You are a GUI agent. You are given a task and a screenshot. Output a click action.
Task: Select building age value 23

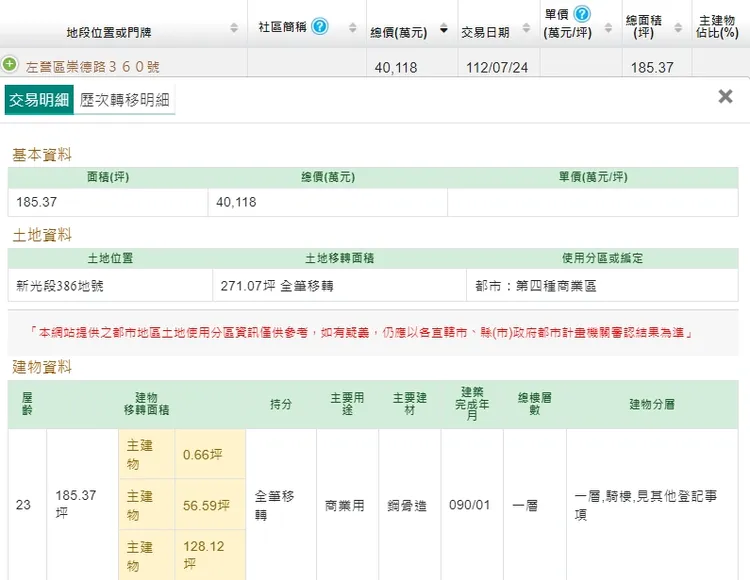[23, 505]
